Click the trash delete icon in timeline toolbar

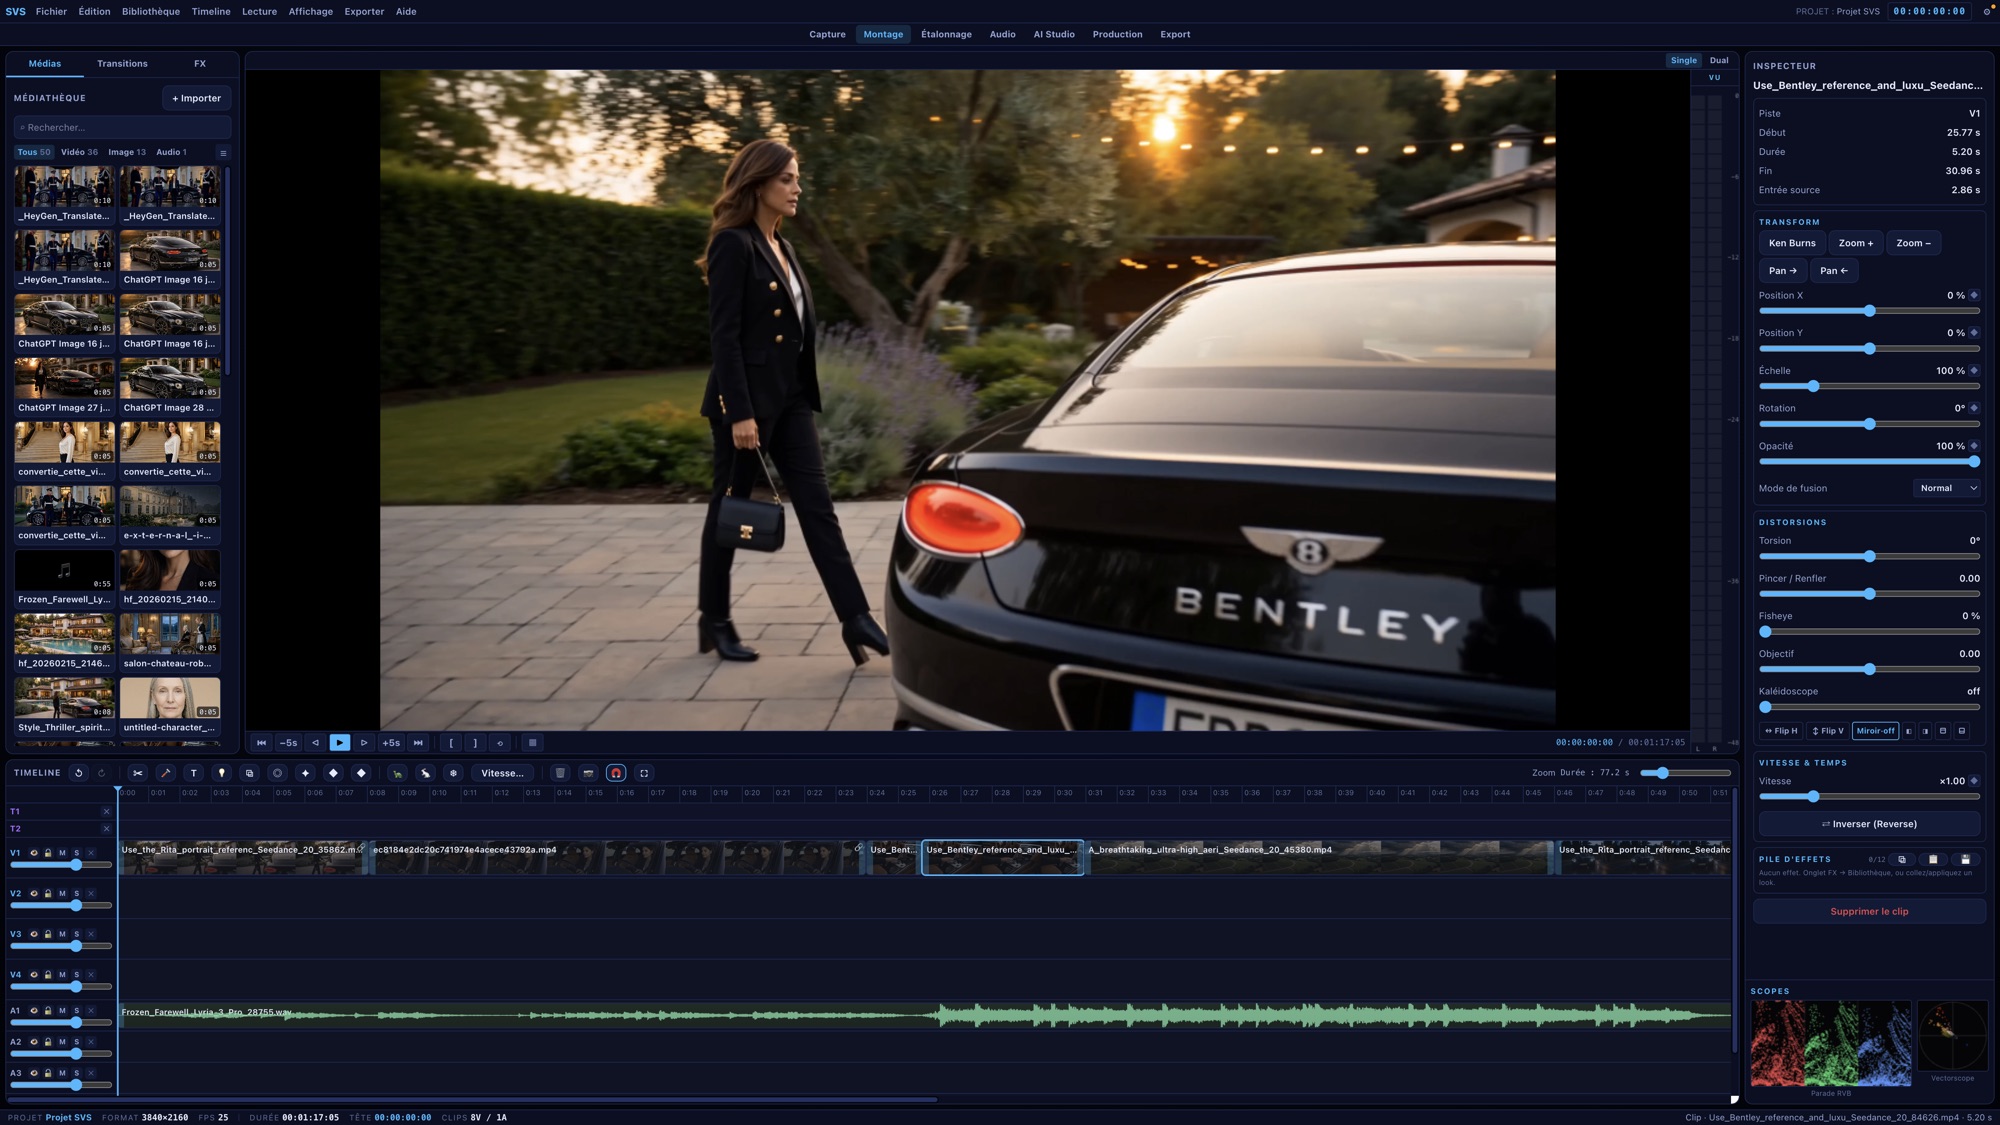point(560,773)
